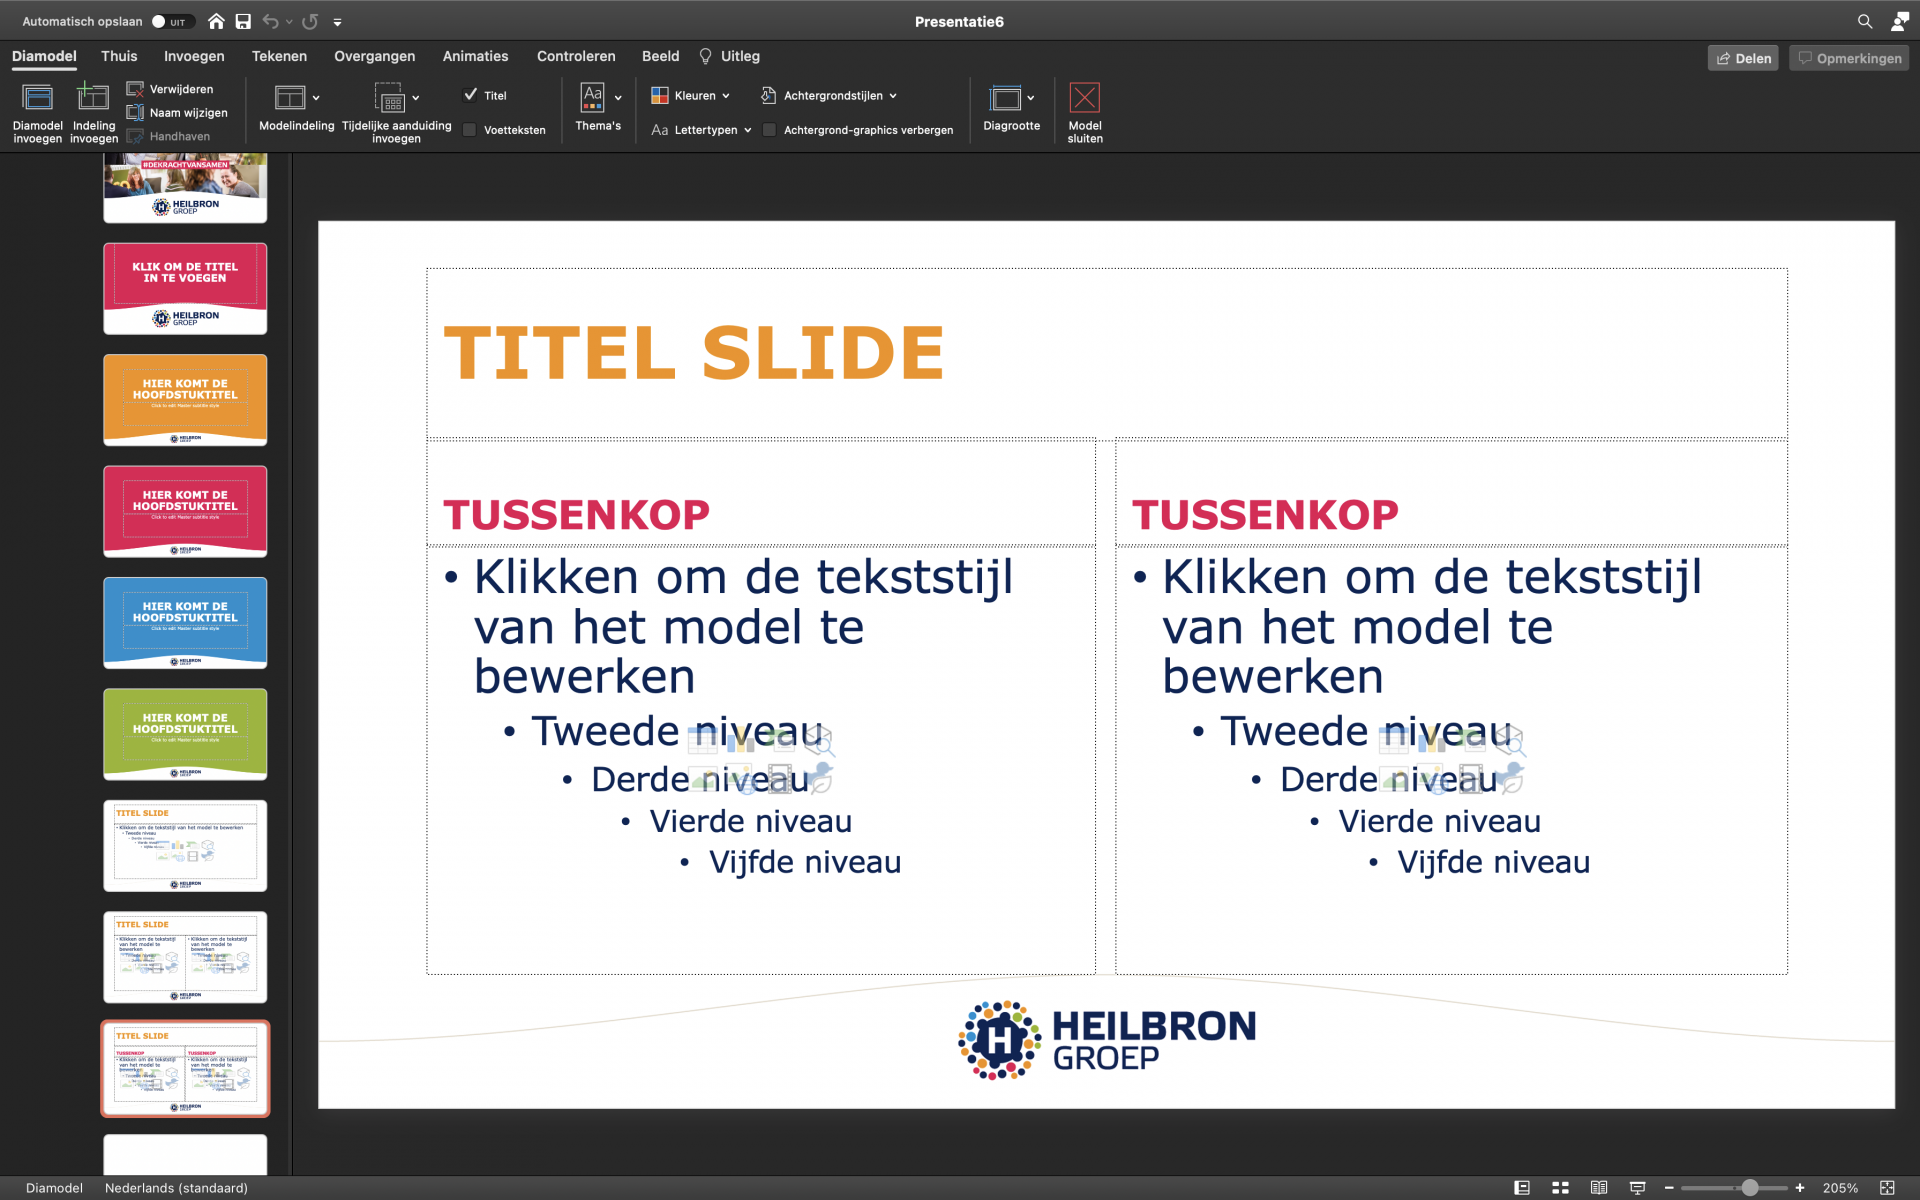Switch to the Invoegen tab

194,56
